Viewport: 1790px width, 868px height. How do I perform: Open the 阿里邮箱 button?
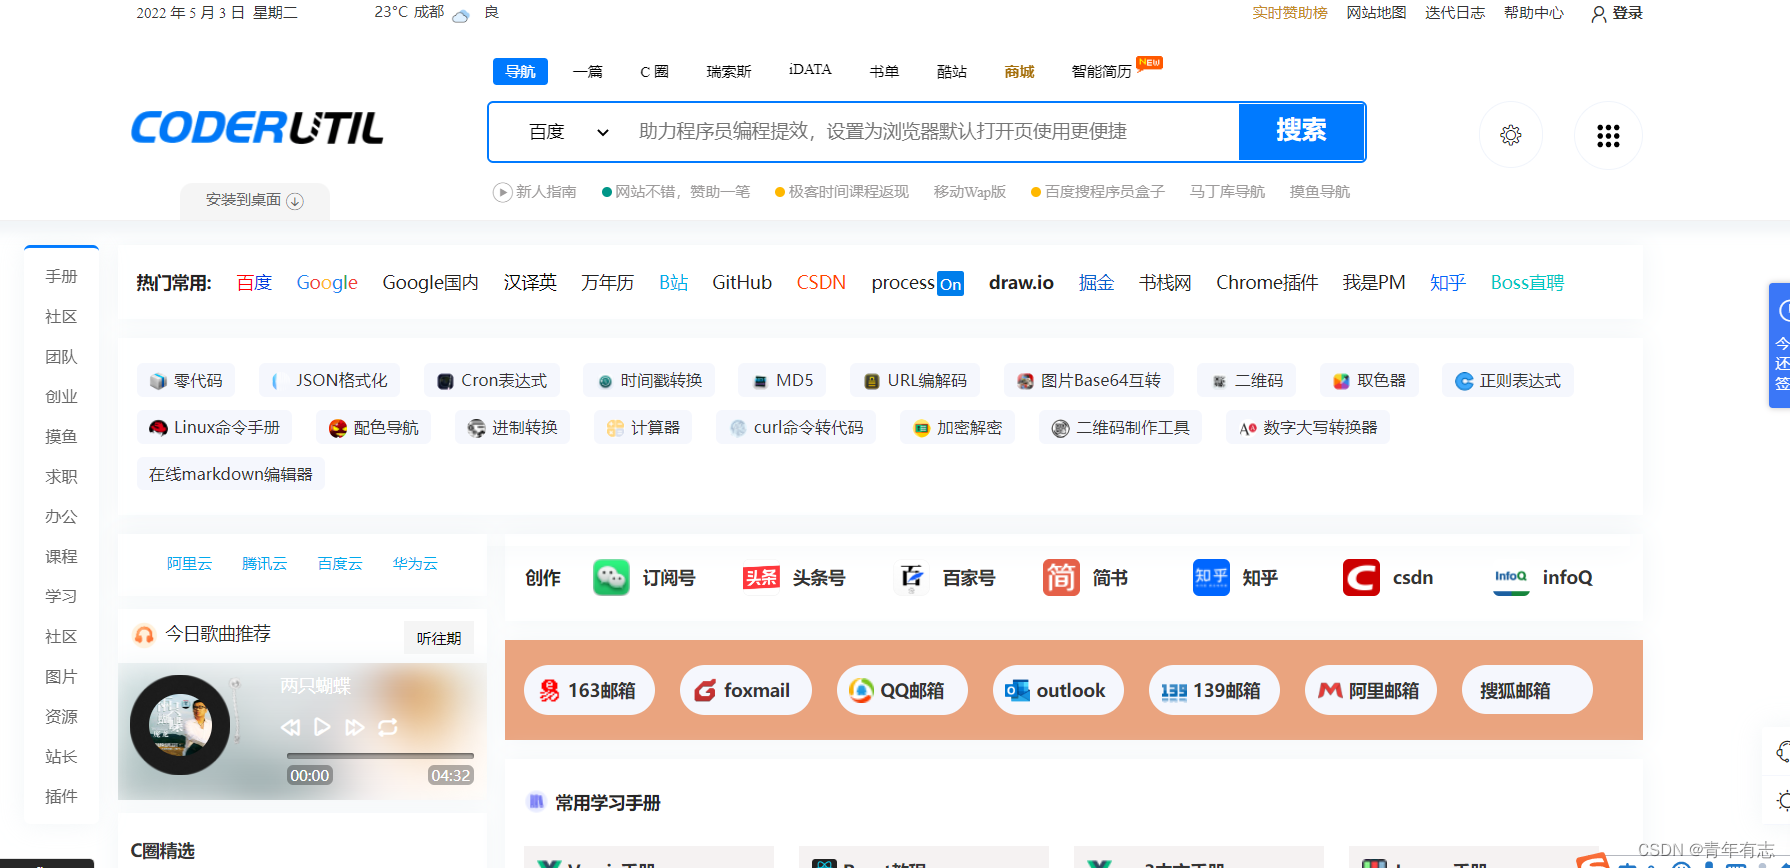[1370, 690]
